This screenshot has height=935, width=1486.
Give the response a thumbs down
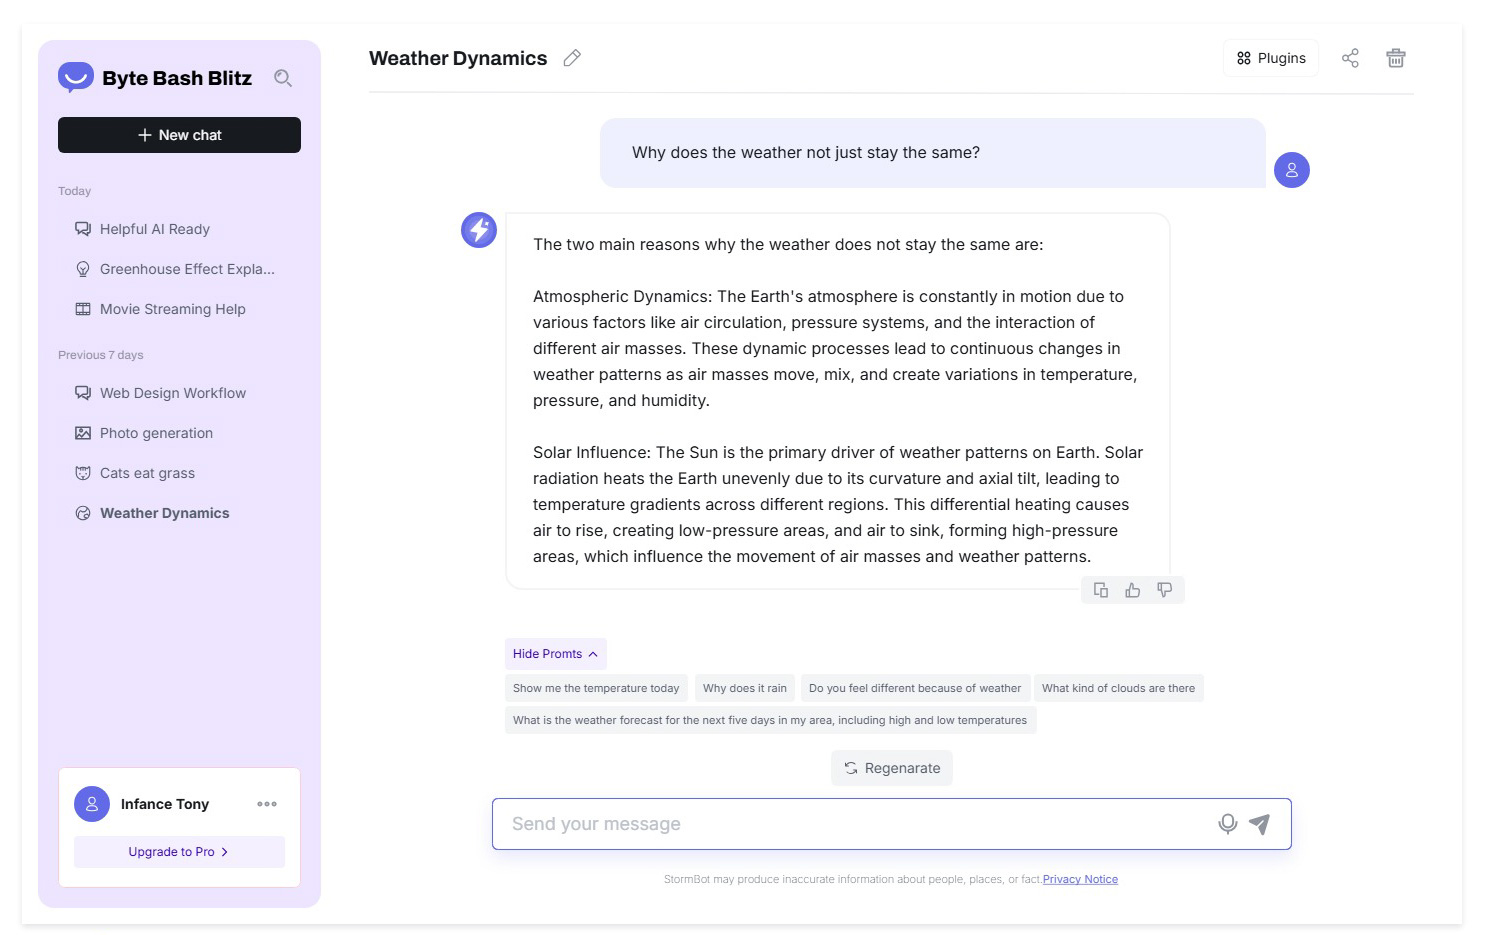1165,590
